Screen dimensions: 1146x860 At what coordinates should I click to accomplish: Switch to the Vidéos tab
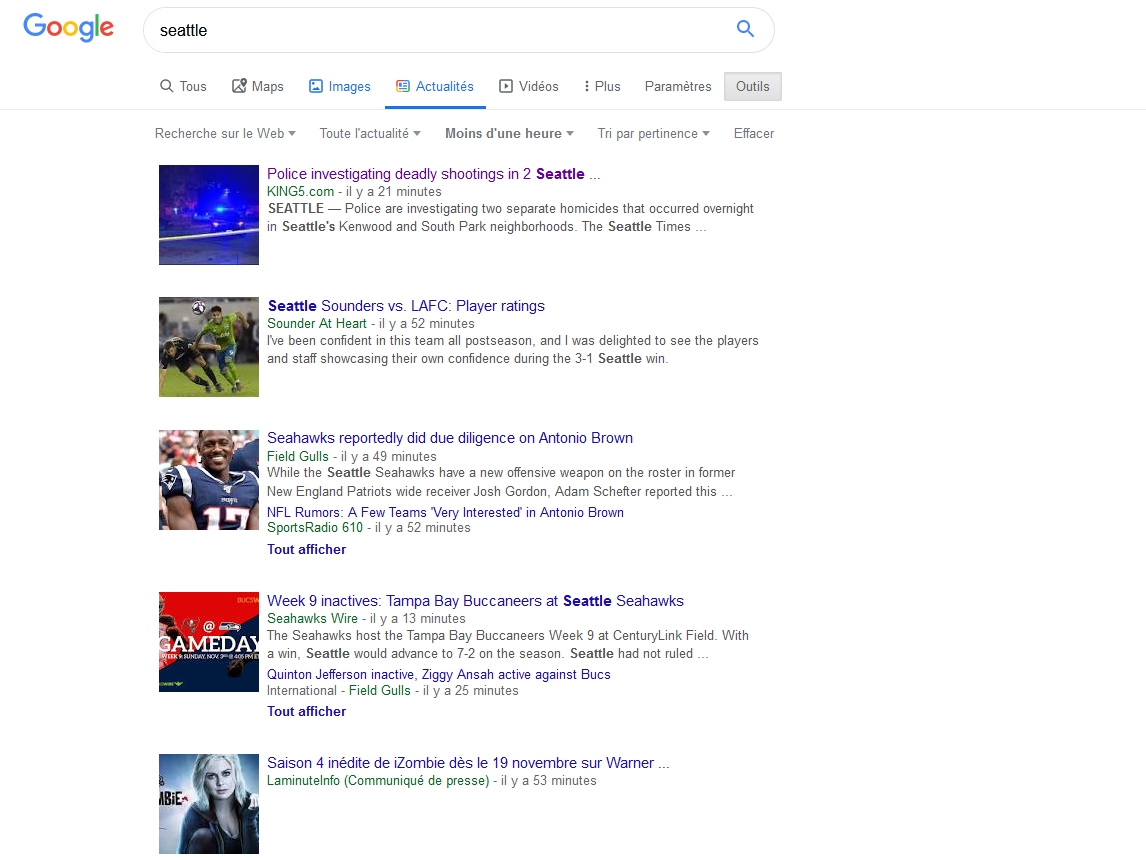[529, 87]
